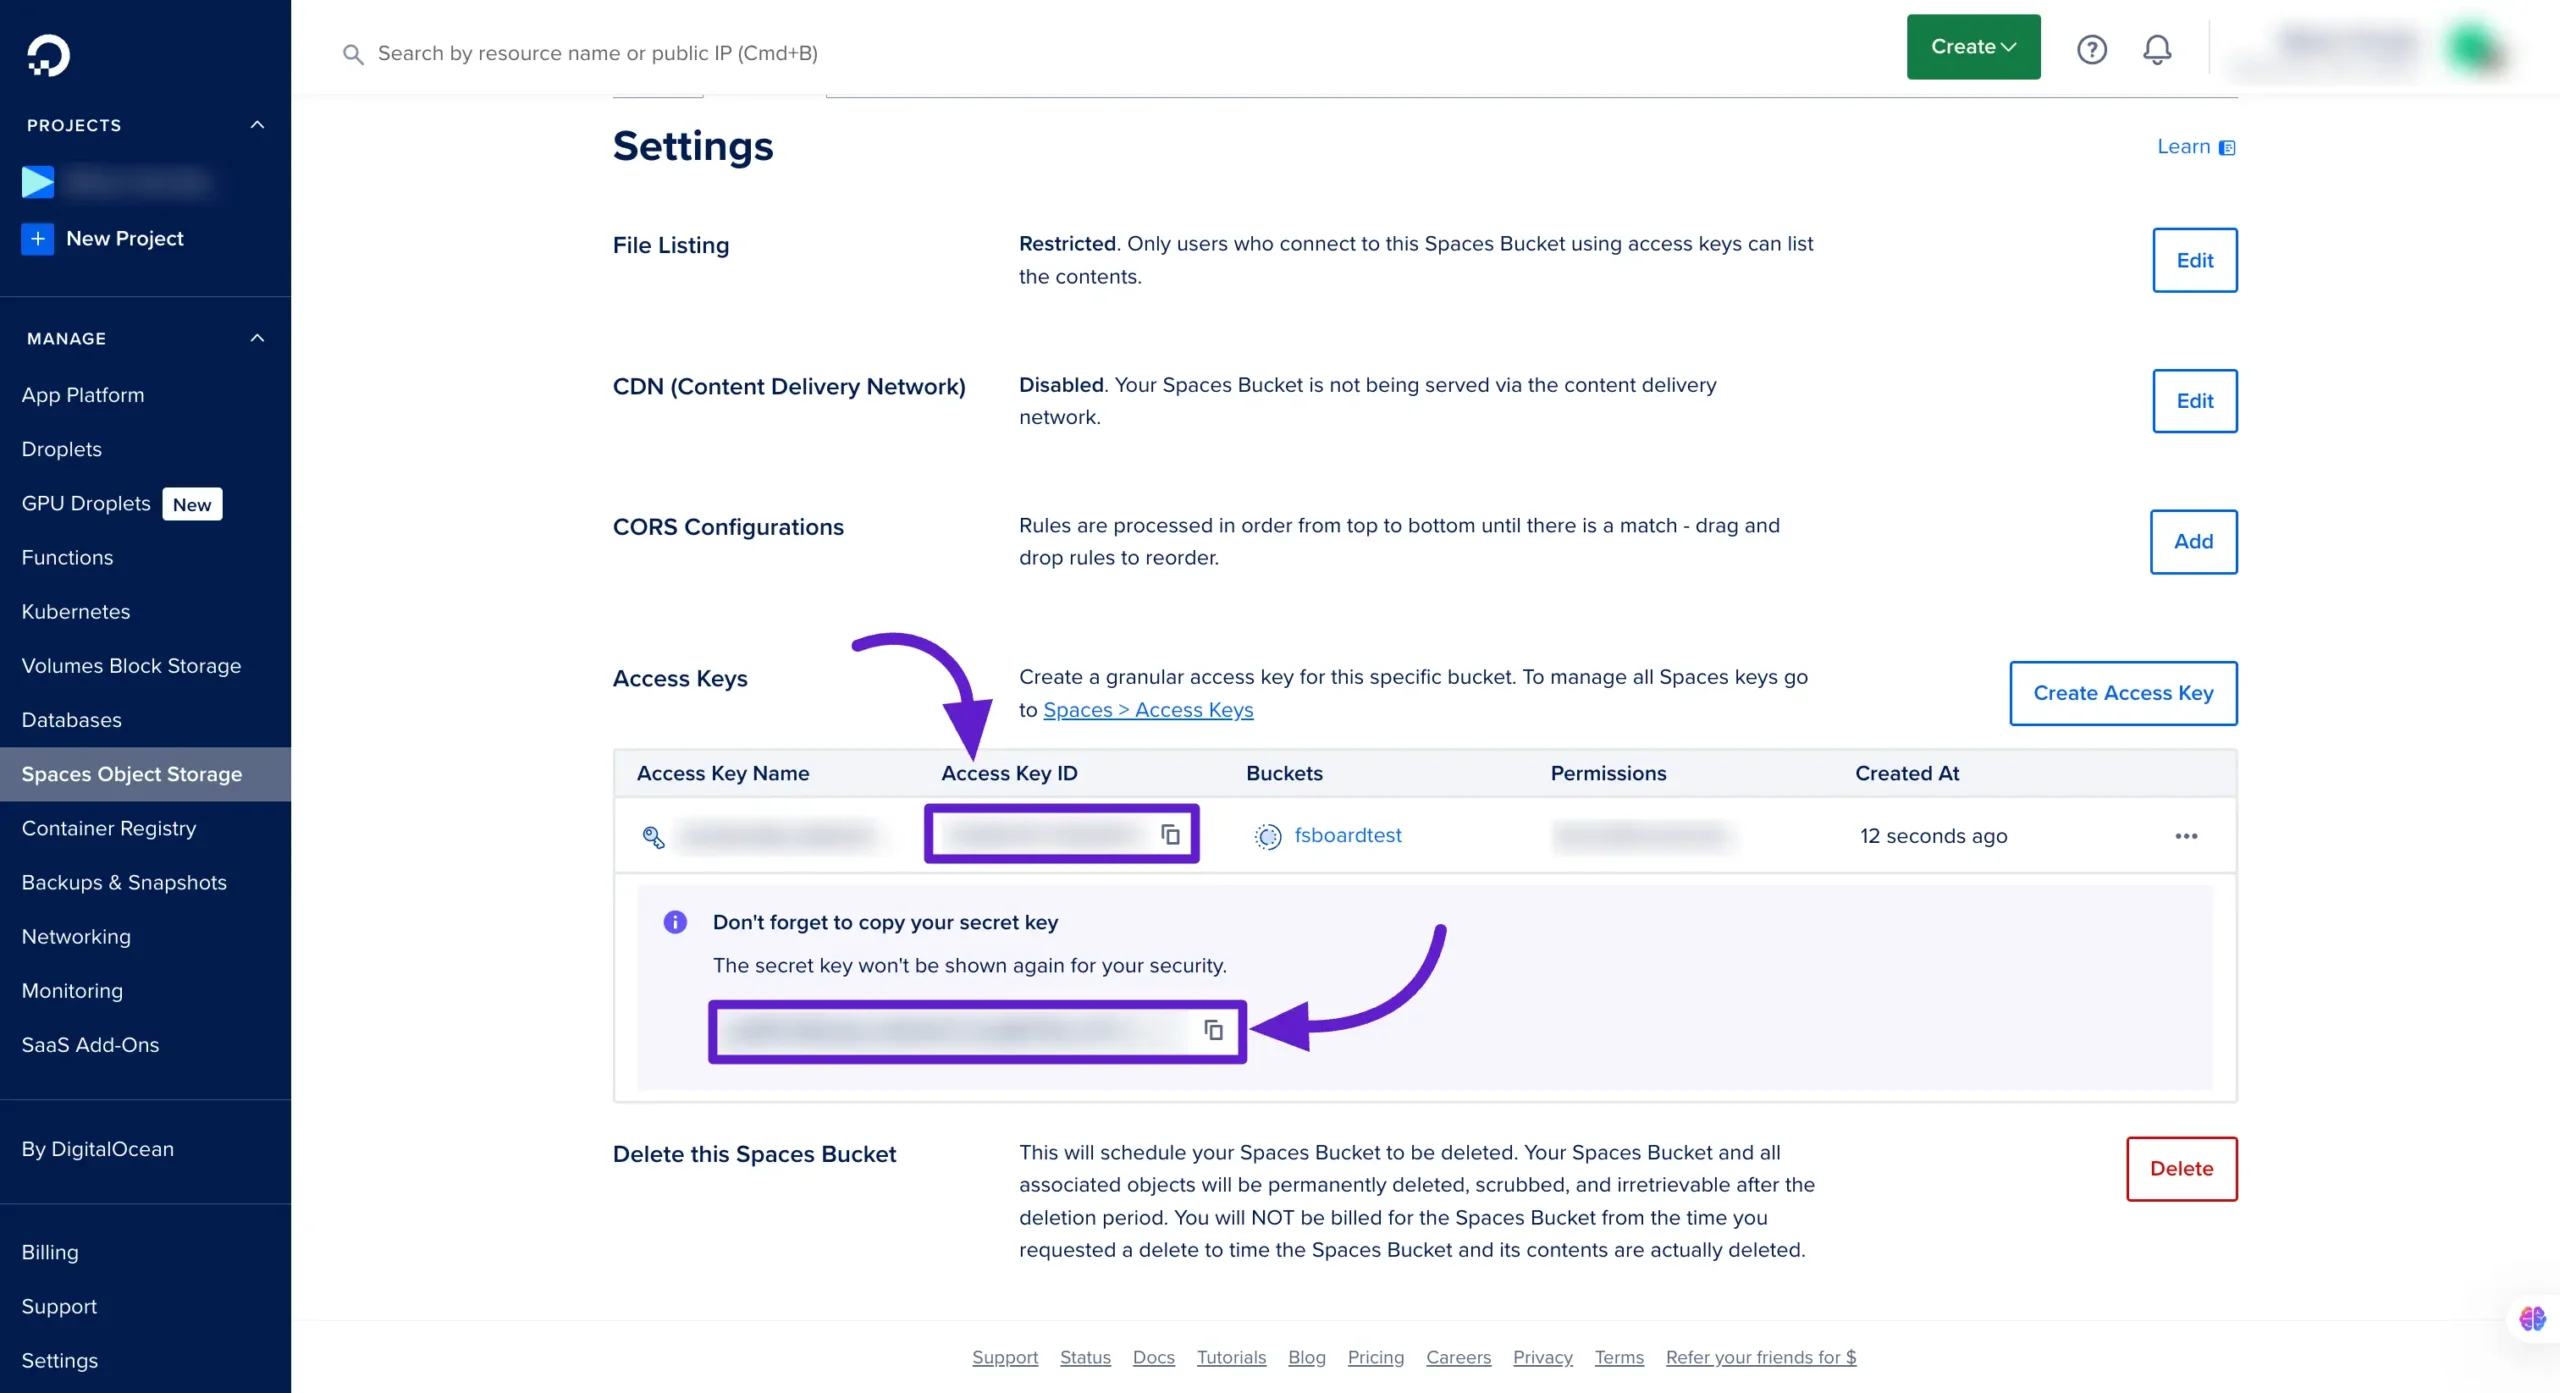Viewport: 2560px width, 1393px height.
Task: Open Databases in sidebar
Action: pos(71,719)
